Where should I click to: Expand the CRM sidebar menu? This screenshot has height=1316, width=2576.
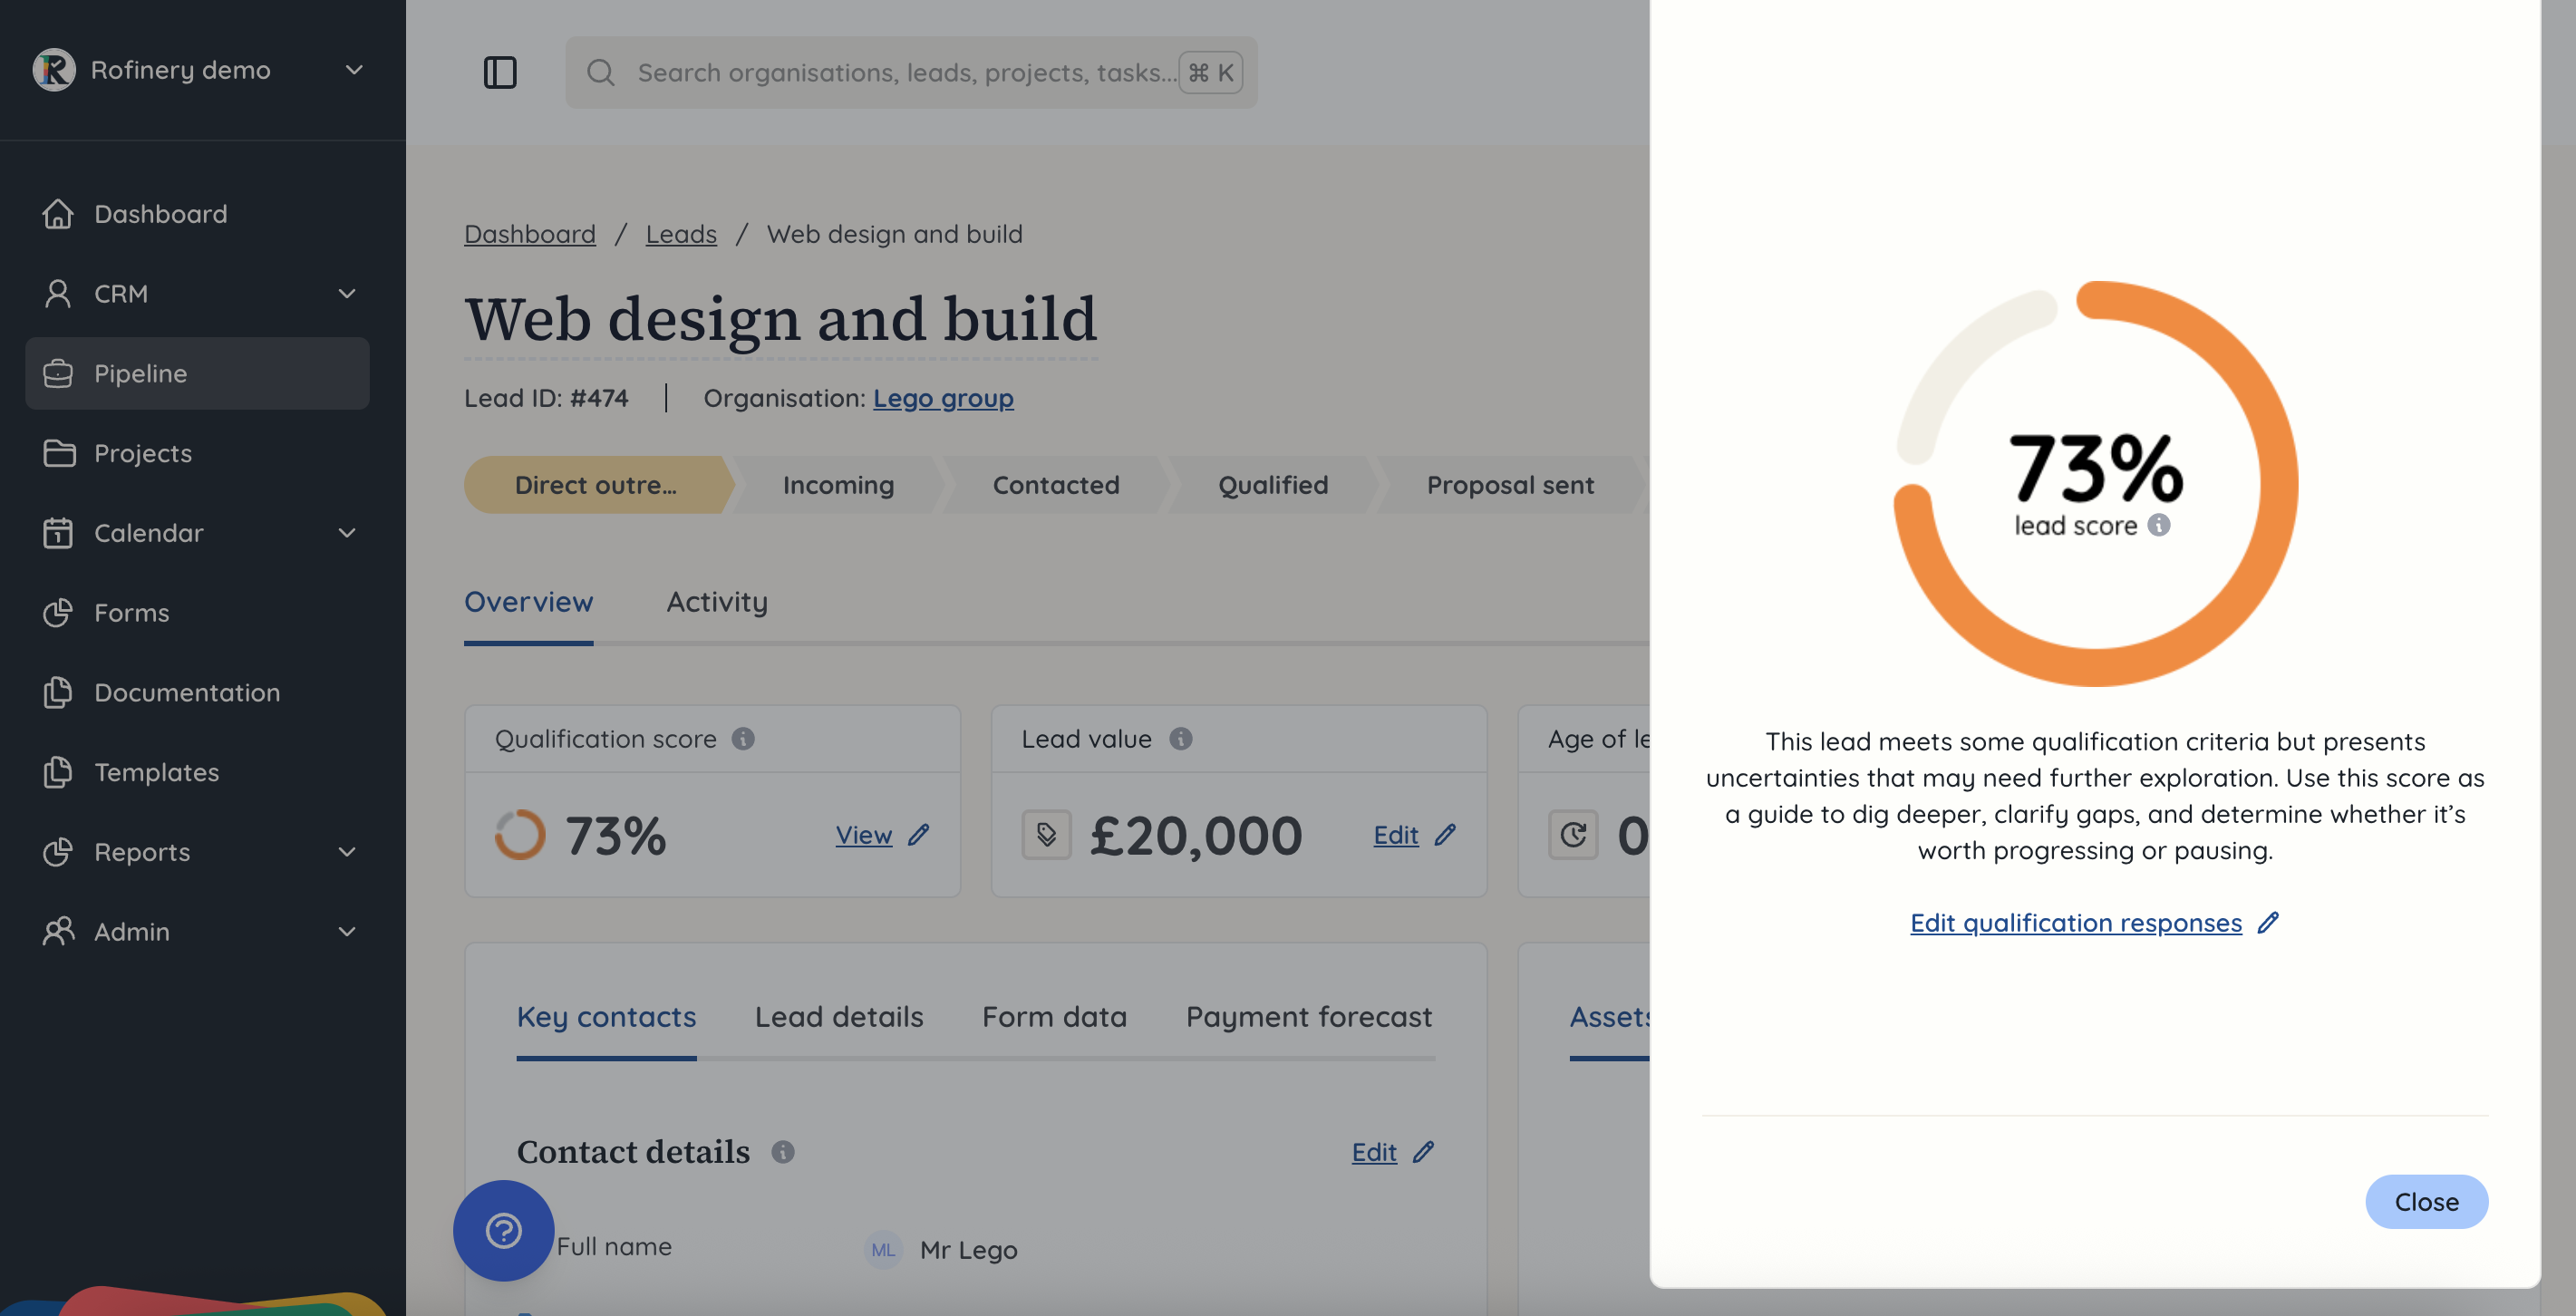(347, 294)
